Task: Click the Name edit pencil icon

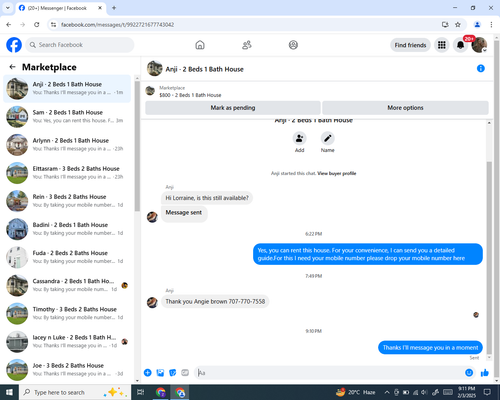Action: (x=328, y=138)
